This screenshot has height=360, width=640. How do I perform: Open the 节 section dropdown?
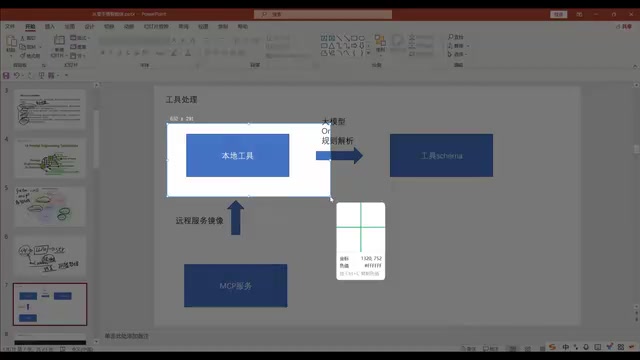click(x=78, y=56)
